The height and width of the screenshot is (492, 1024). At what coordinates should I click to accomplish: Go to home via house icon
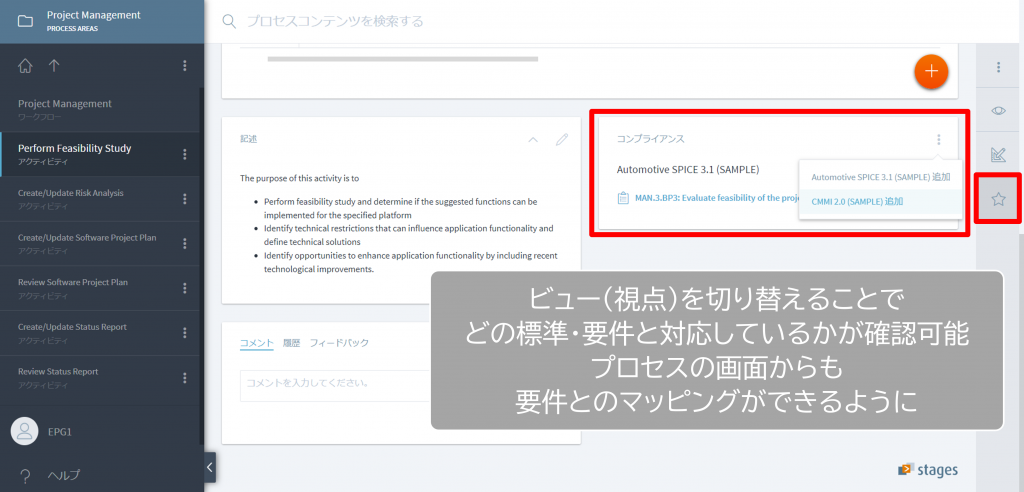[25, 65]
